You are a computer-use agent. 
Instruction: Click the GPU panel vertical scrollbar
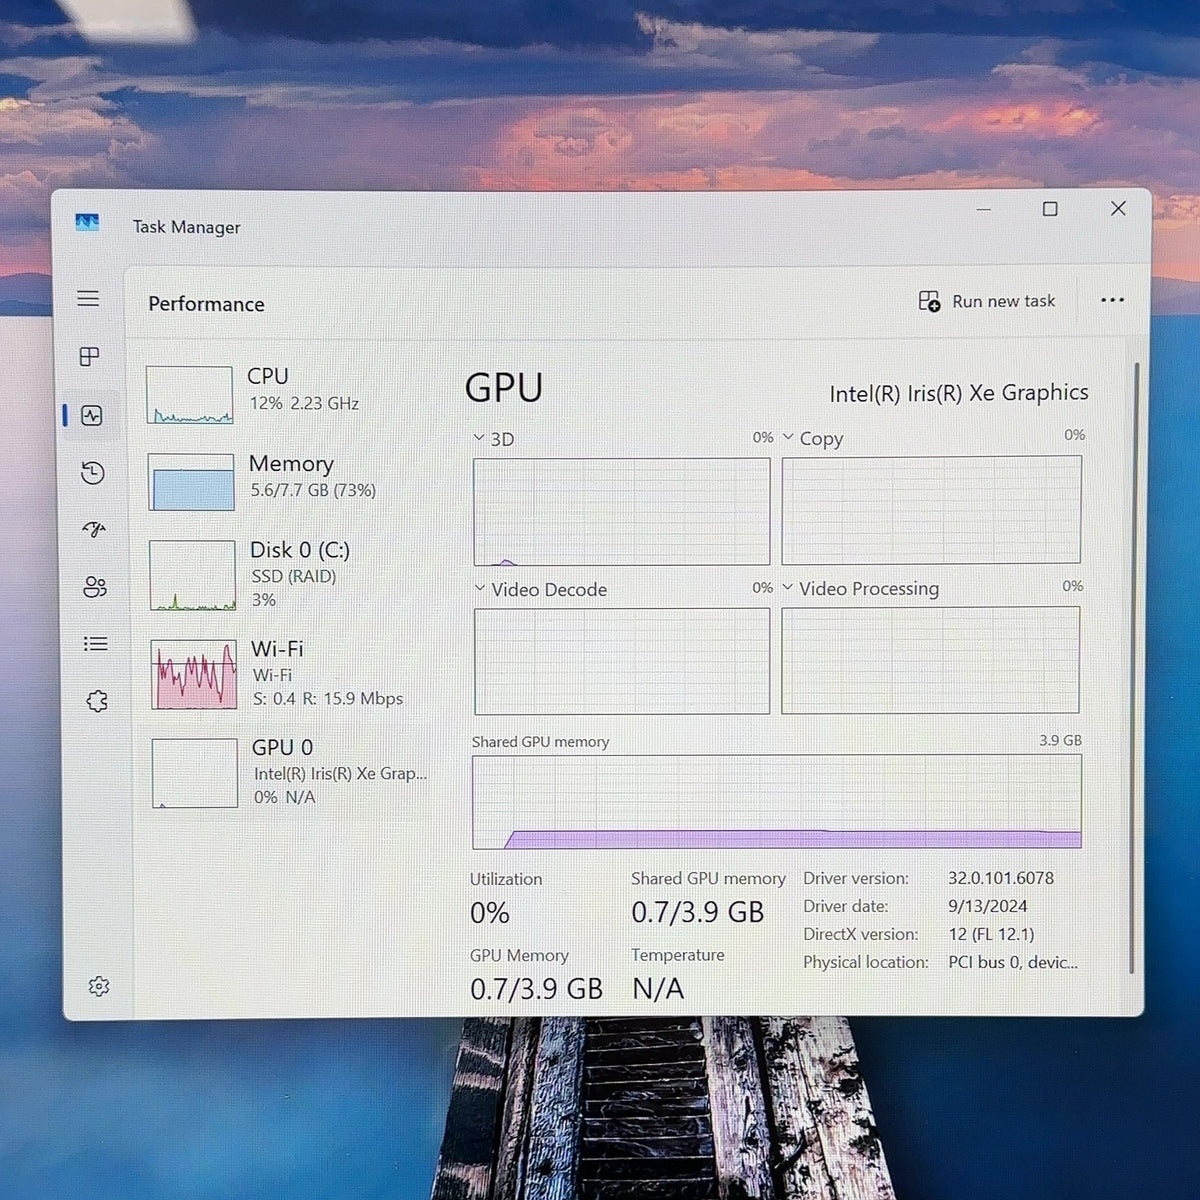[x=1135, y=667]
